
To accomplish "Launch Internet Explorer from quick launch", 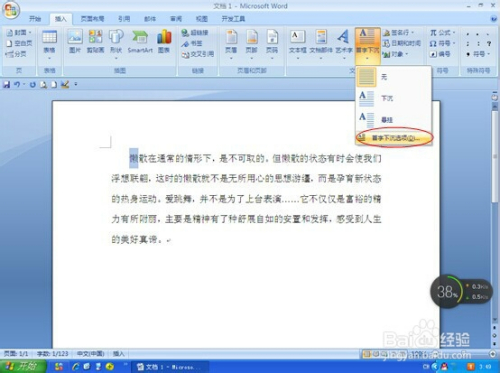I will pos(76,366).
